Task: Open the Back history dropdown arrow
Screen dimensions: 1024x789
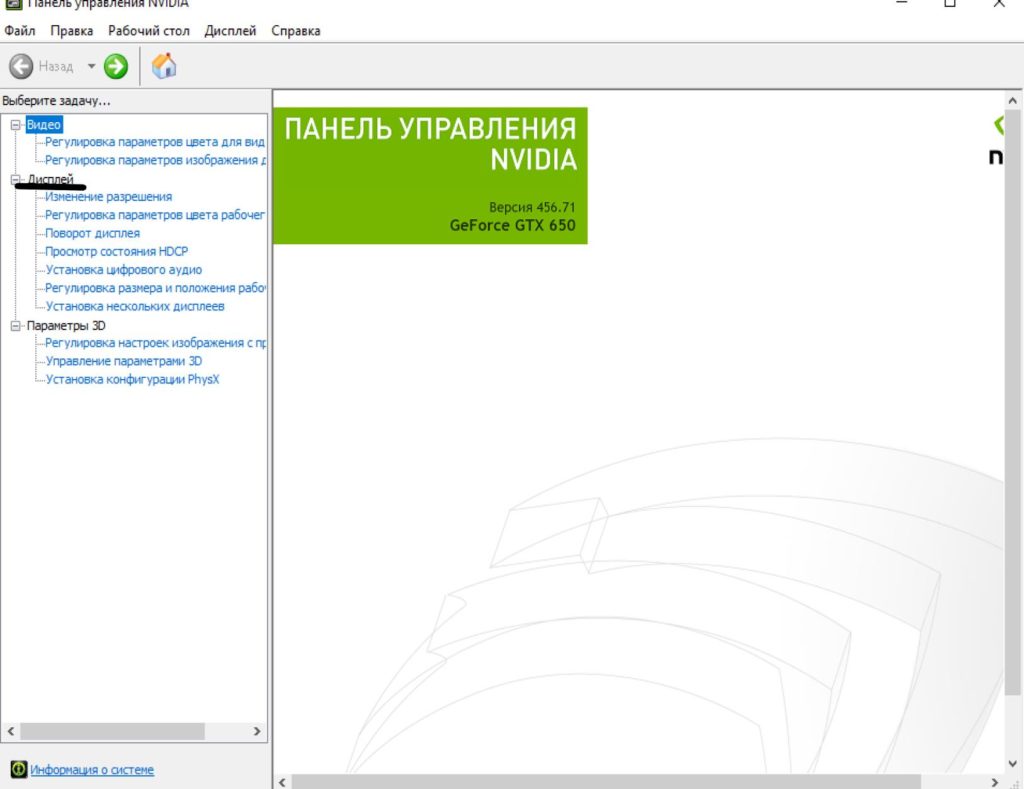Action: 91,67
